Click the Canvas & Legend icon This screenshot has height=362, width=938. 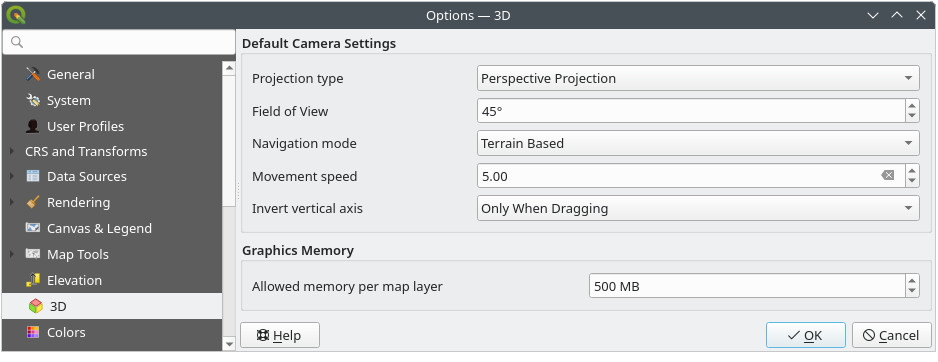(33, 228)
